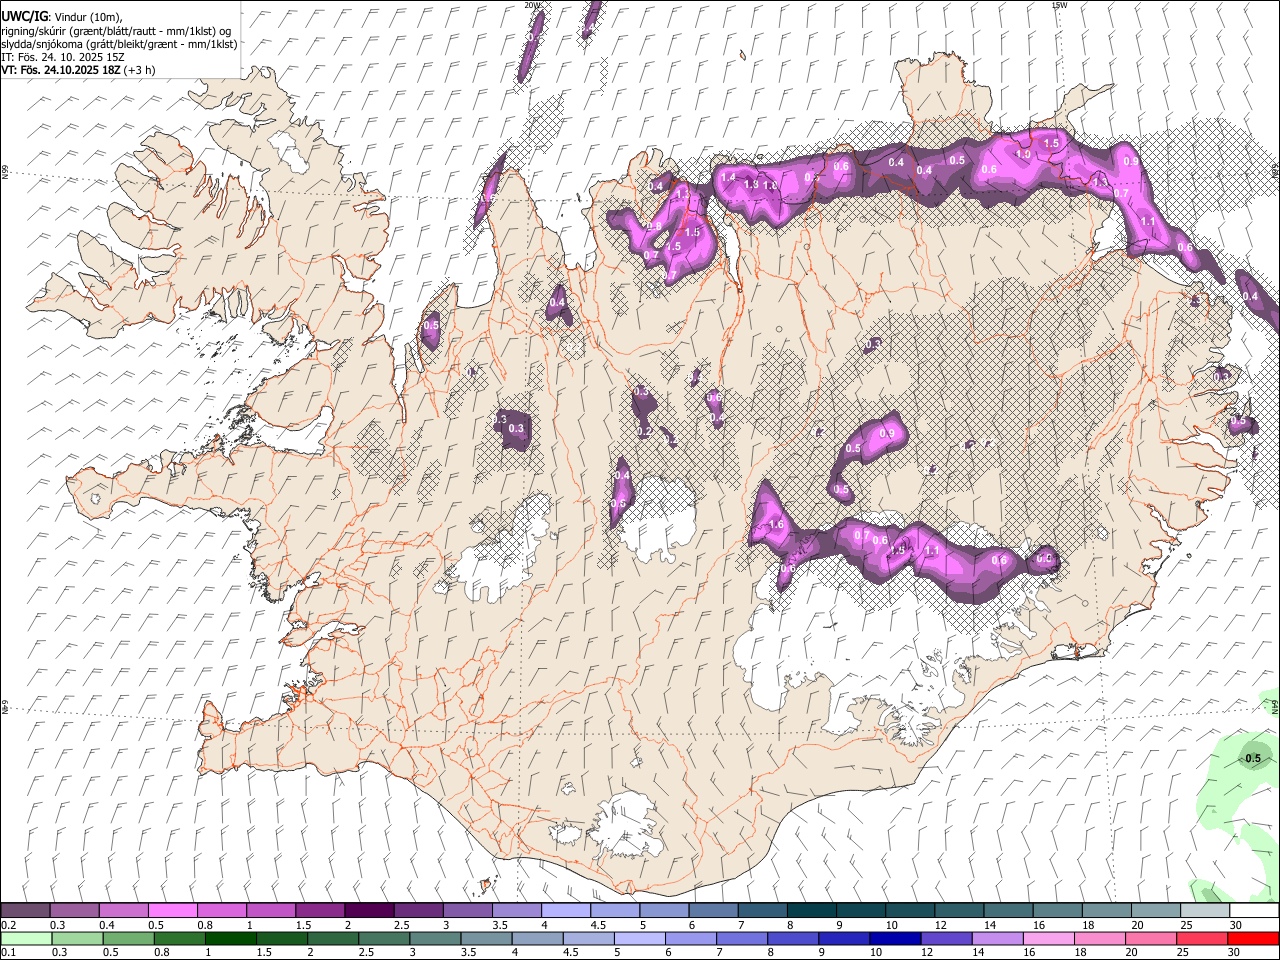The height and width of the screenshot is (960, 1280).
Task: Click the '1.6' snowfall value on the map
Action: (776, 524)
